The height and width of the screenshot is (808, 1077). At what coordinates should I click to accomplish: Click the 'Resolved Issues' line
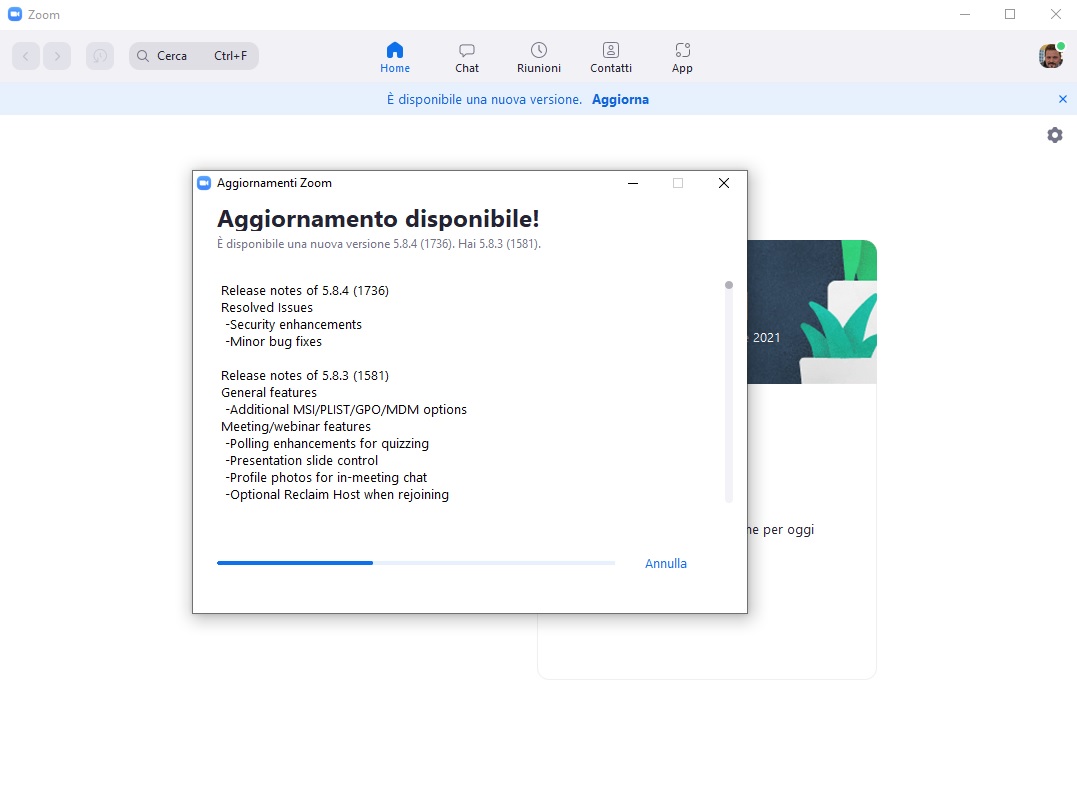pyautogui.click(x=267, y=308)
